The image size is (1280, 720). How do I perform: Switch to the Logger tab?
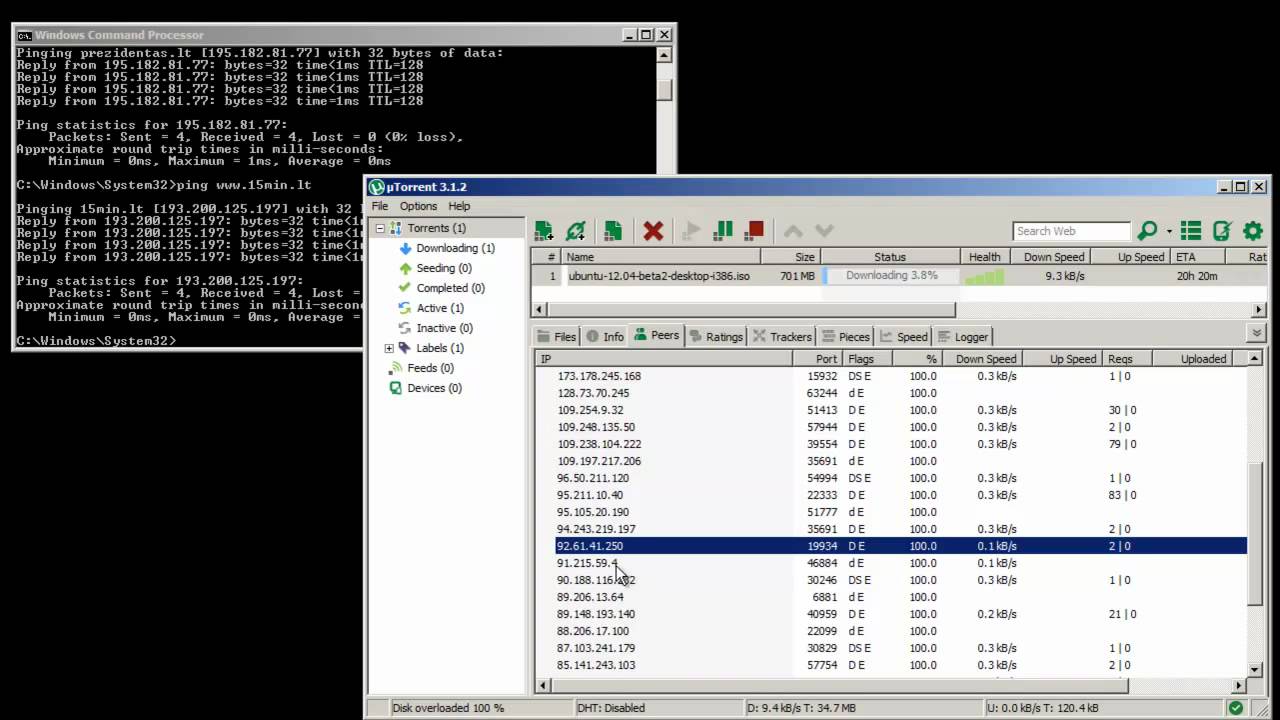pyautogui.click(x=963, y=337)
